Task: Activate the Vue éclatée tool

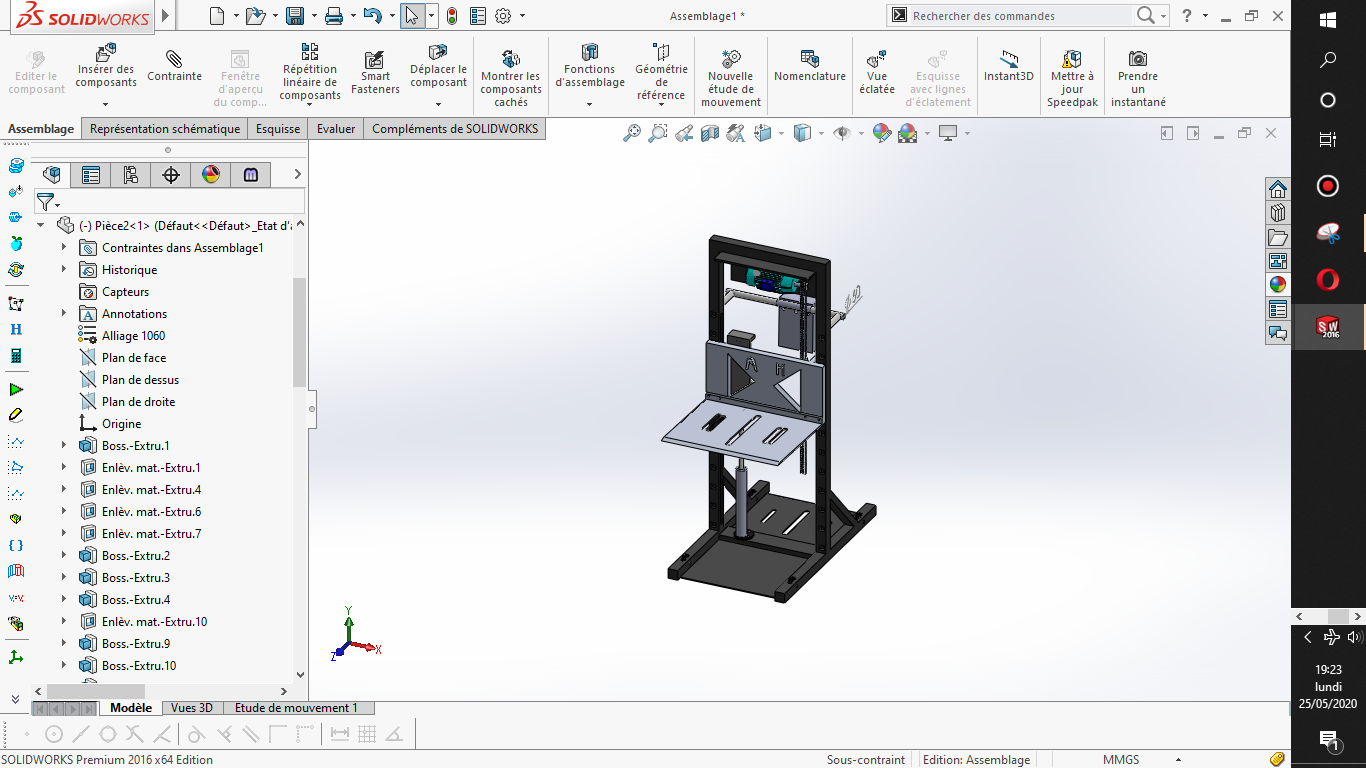Action: (876, 58)
